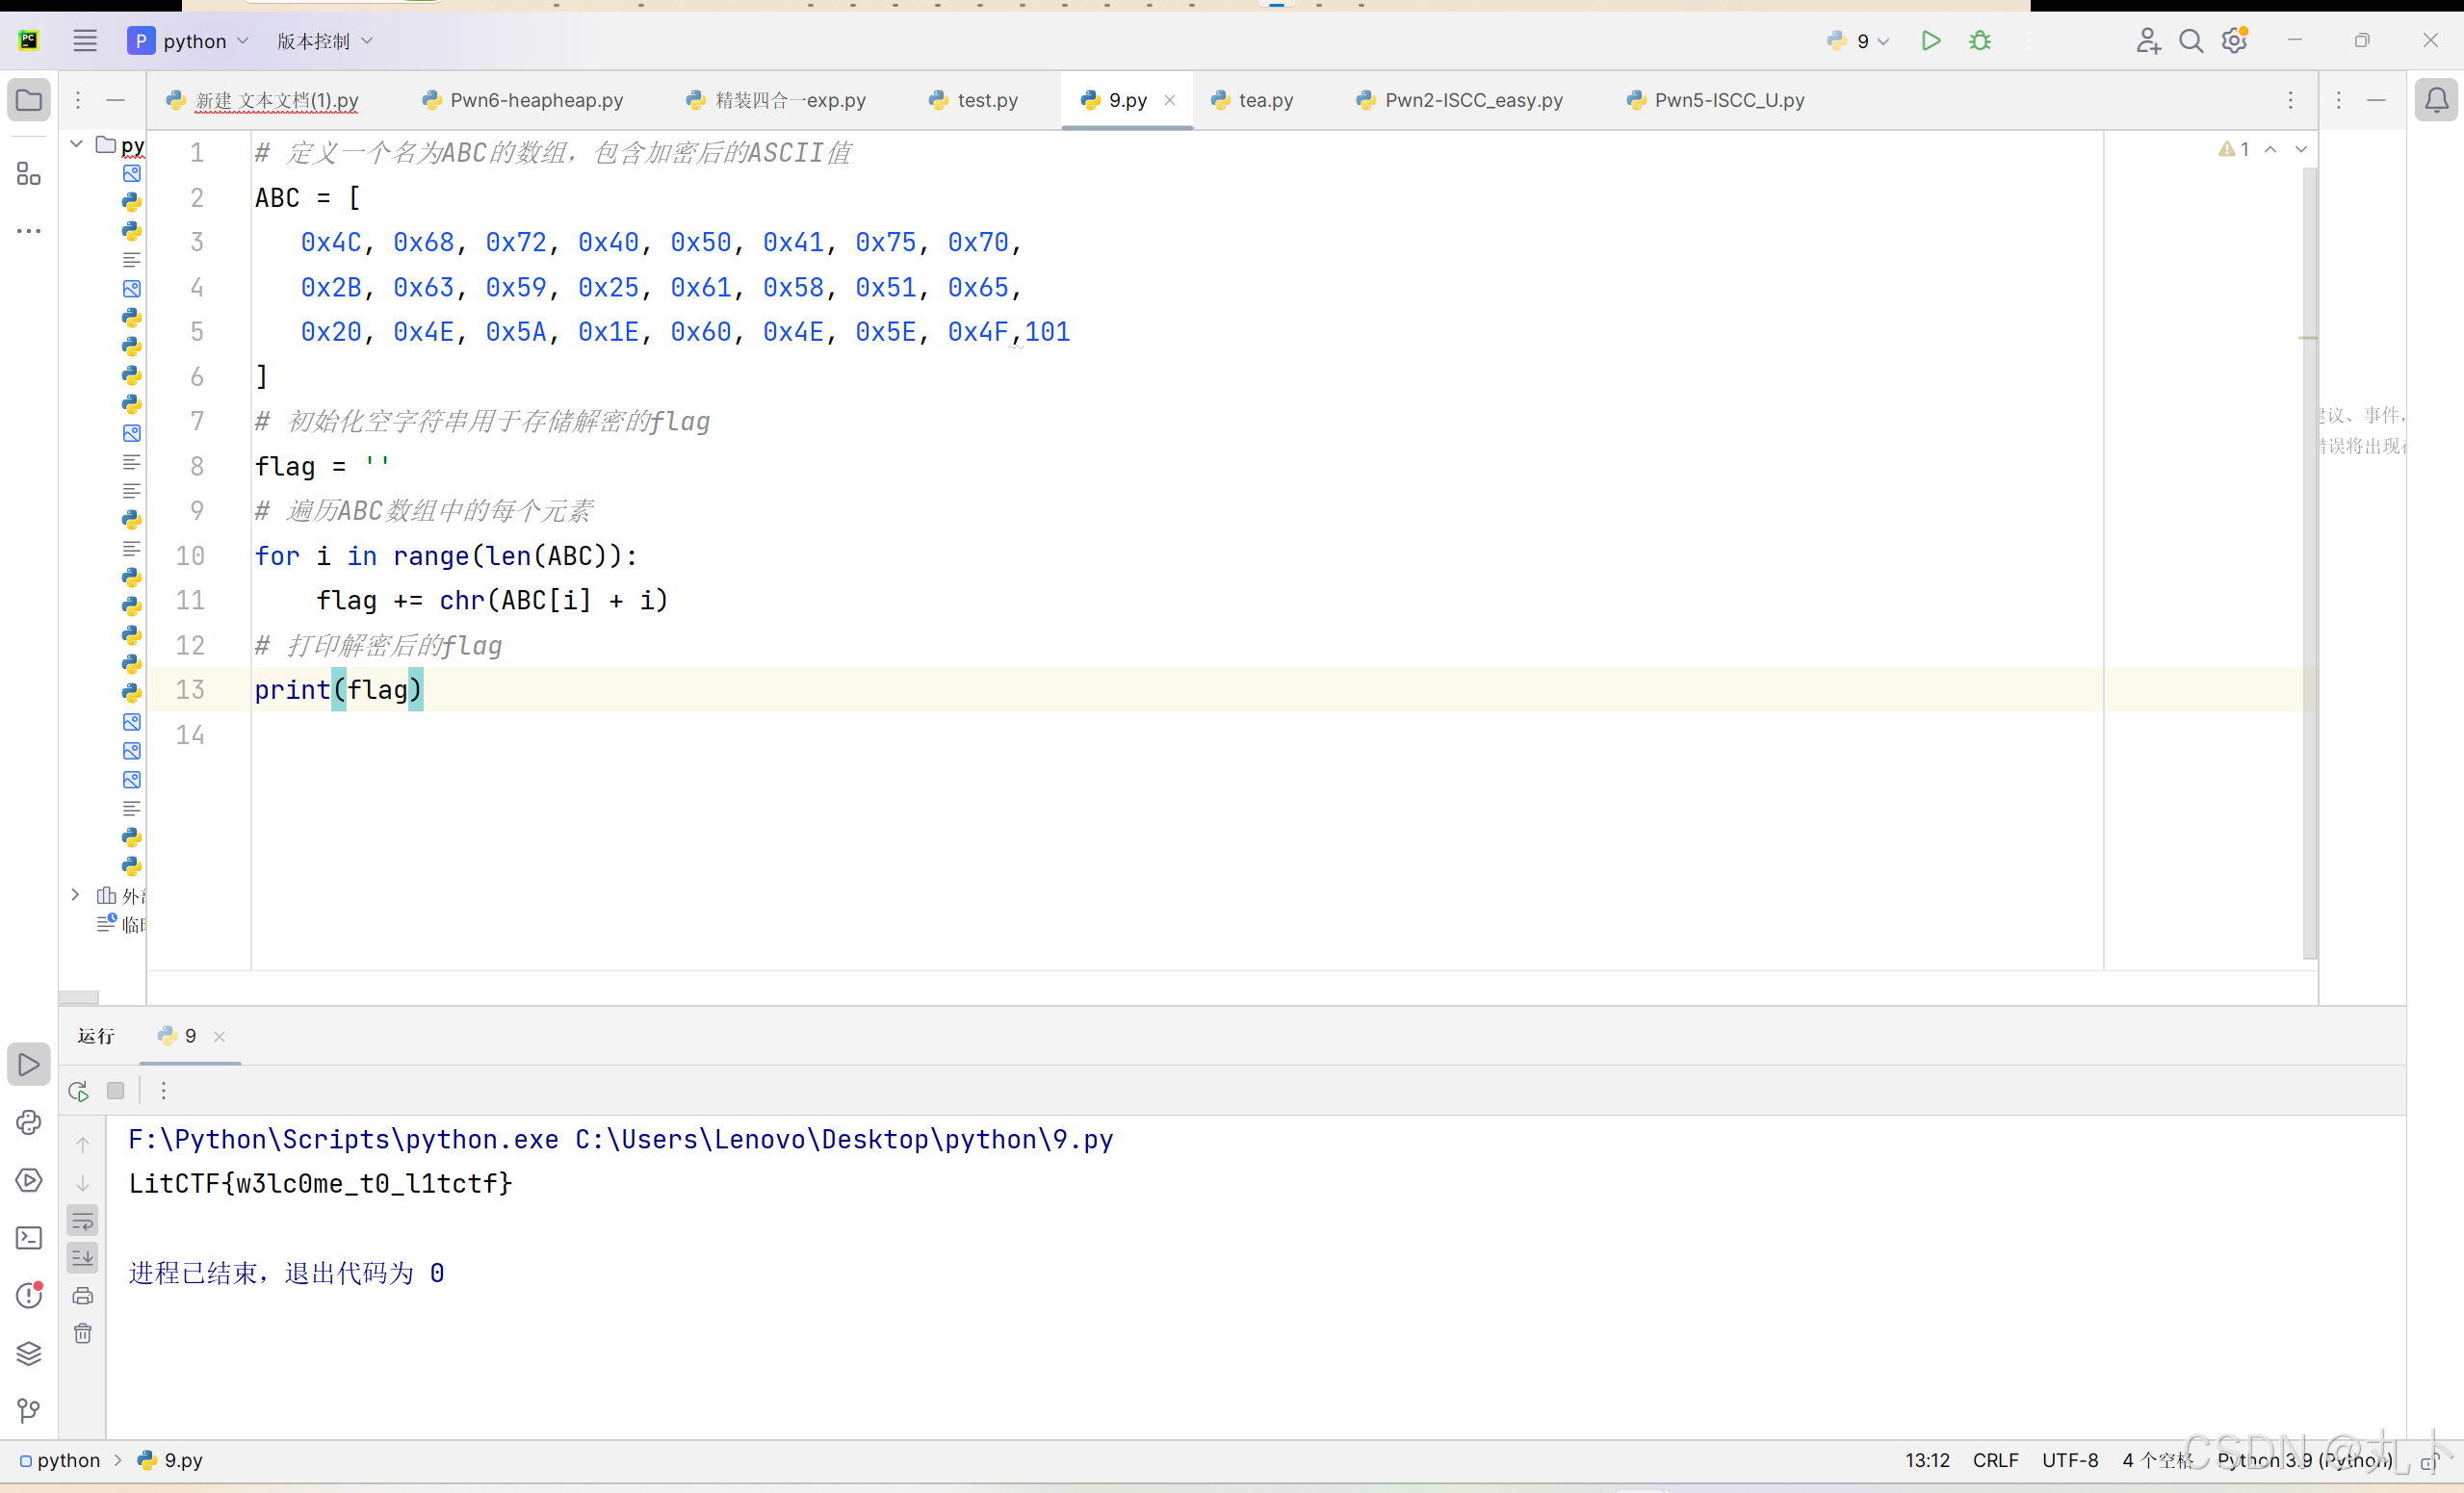Image resolution: width=2464 pixels, height=1493 pixels.
Task: Open the Git version control window
Action: click(29, 1411)
